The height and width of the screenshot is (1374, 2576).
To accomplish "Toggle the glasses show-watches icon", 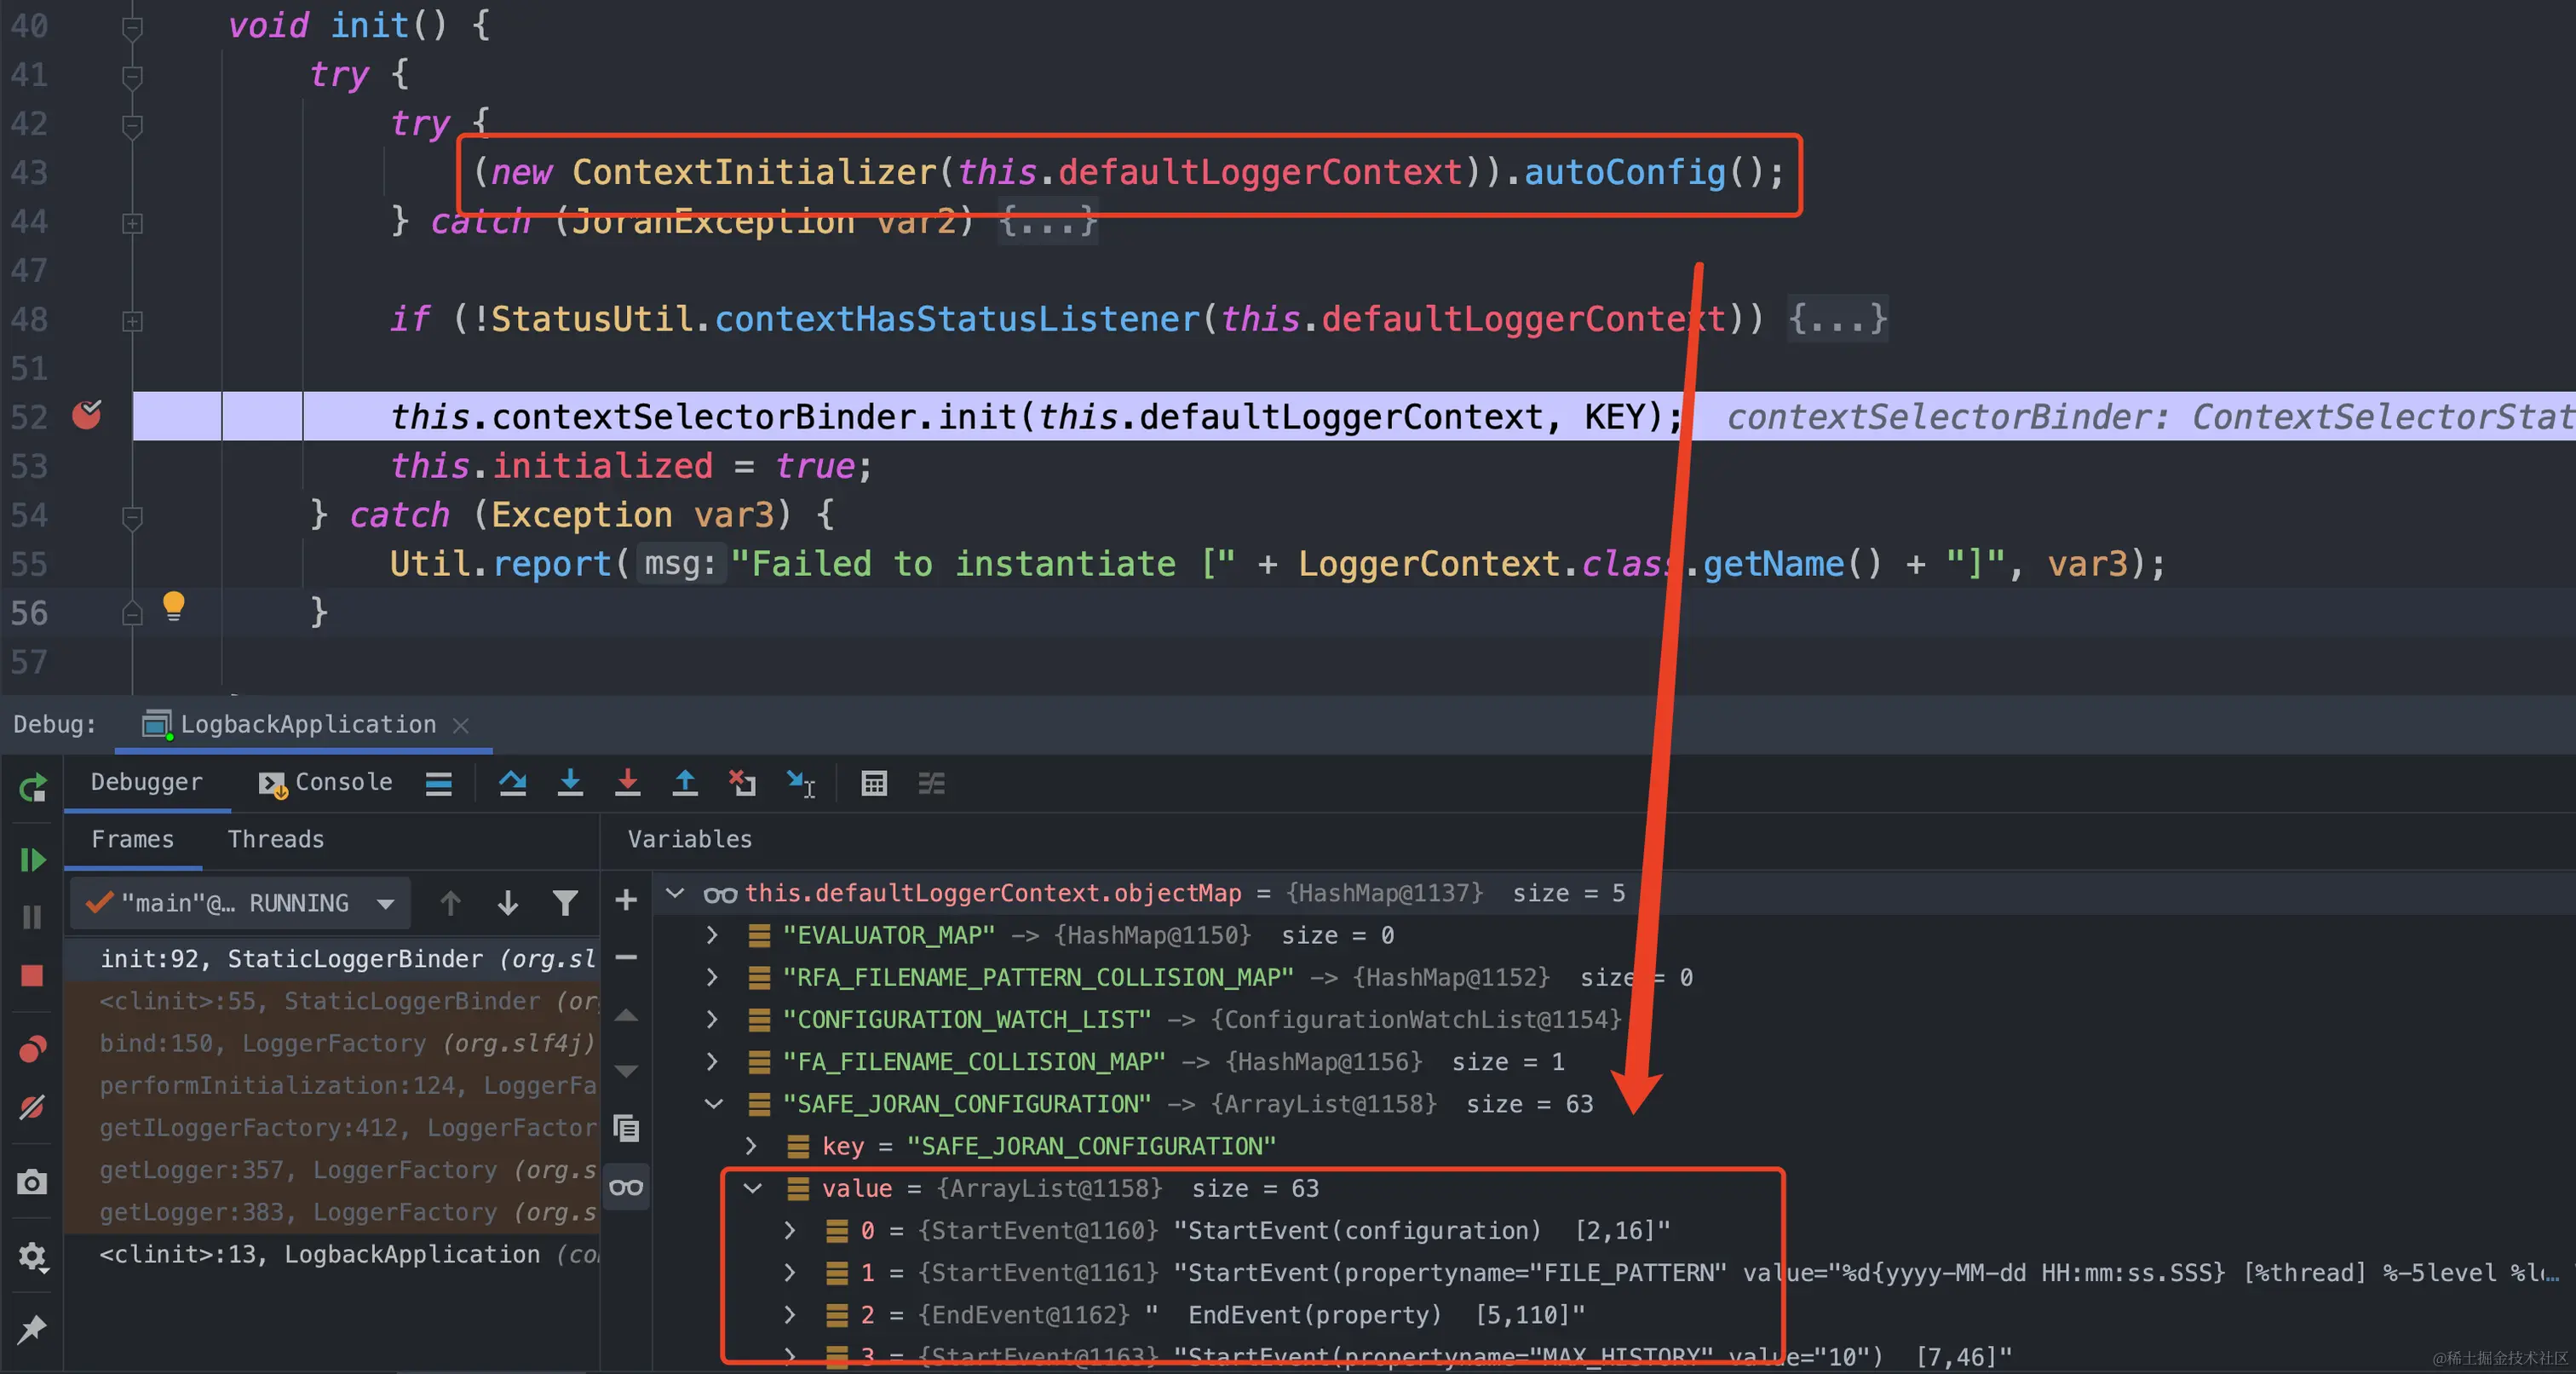I will click(x=626, y=1187).
